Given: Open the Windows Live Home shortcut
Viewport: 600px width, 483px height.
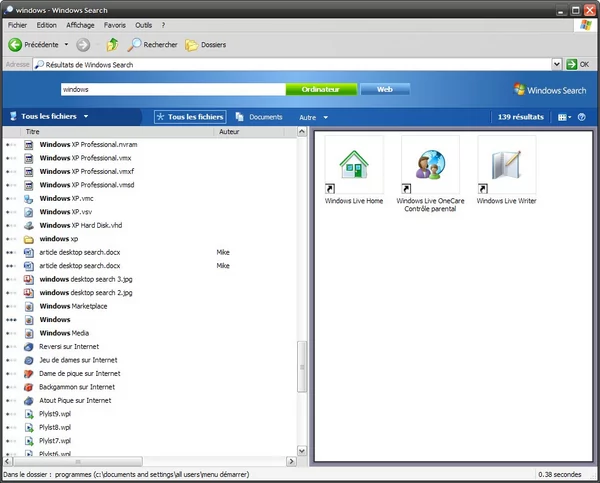Looking at the screenshot, I should [x=354, y=170].
